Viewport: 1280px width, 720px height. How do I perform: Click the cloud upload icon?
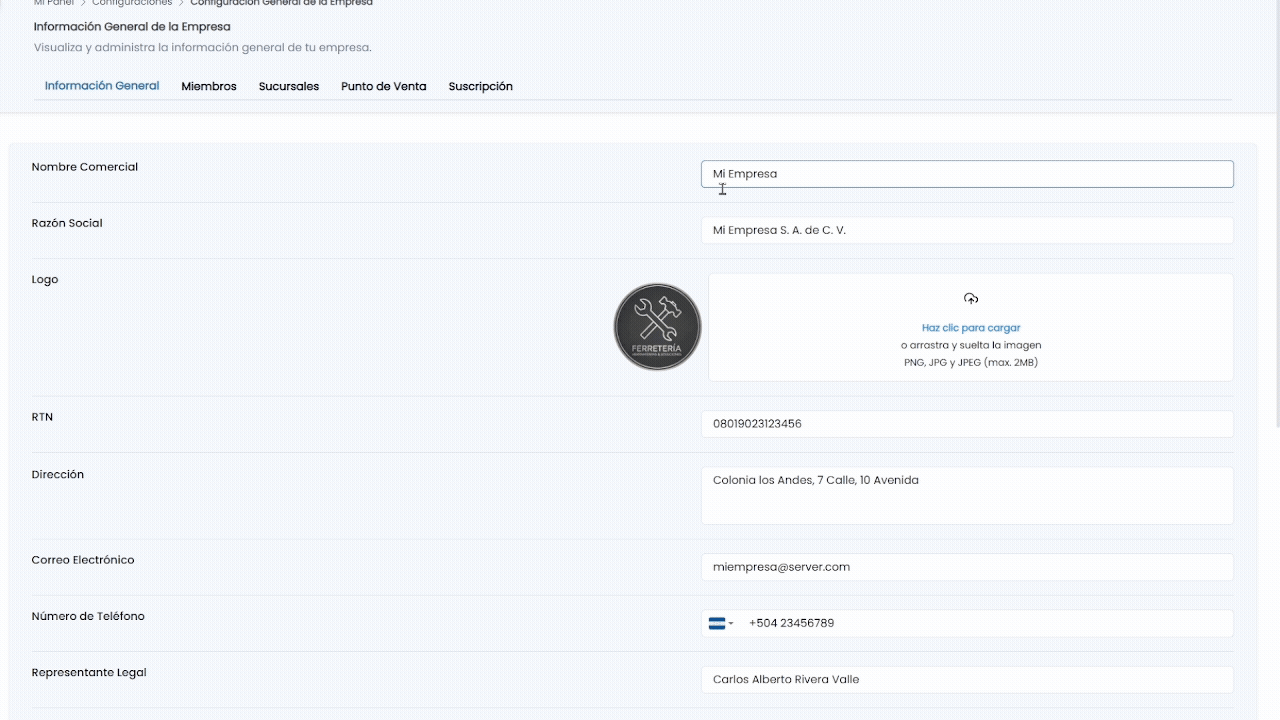tap(971, 298)
